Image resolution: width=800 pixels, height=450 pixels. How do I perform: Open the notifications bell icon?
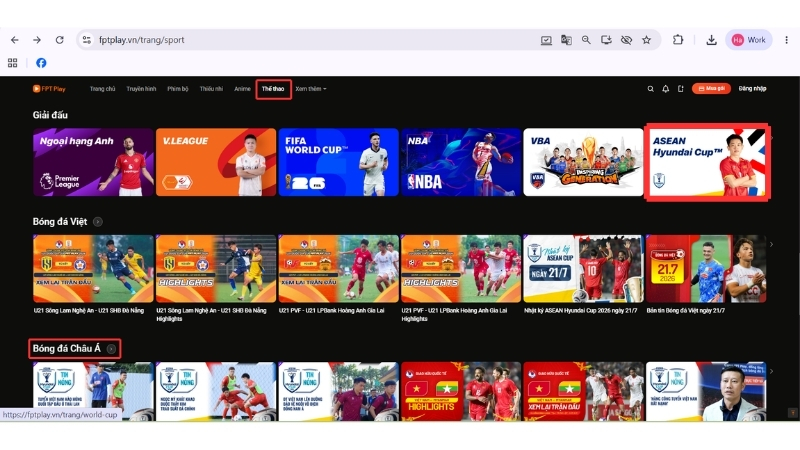coord(665,89)
